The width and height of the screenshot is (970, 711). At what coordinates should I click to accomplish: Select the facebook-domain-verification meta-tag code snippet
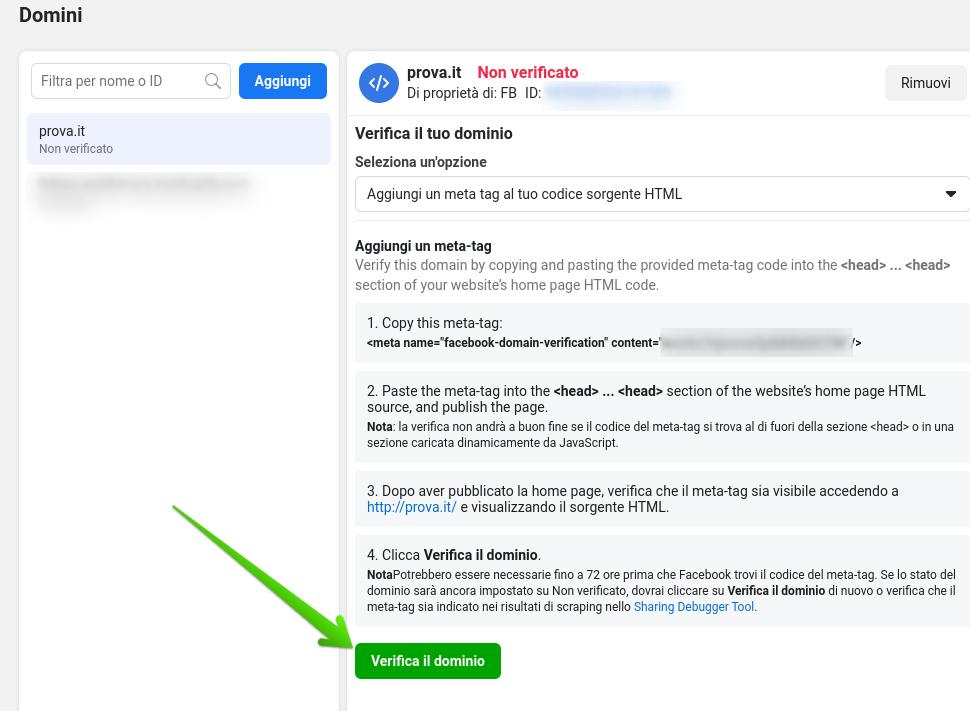pos(611,343)
